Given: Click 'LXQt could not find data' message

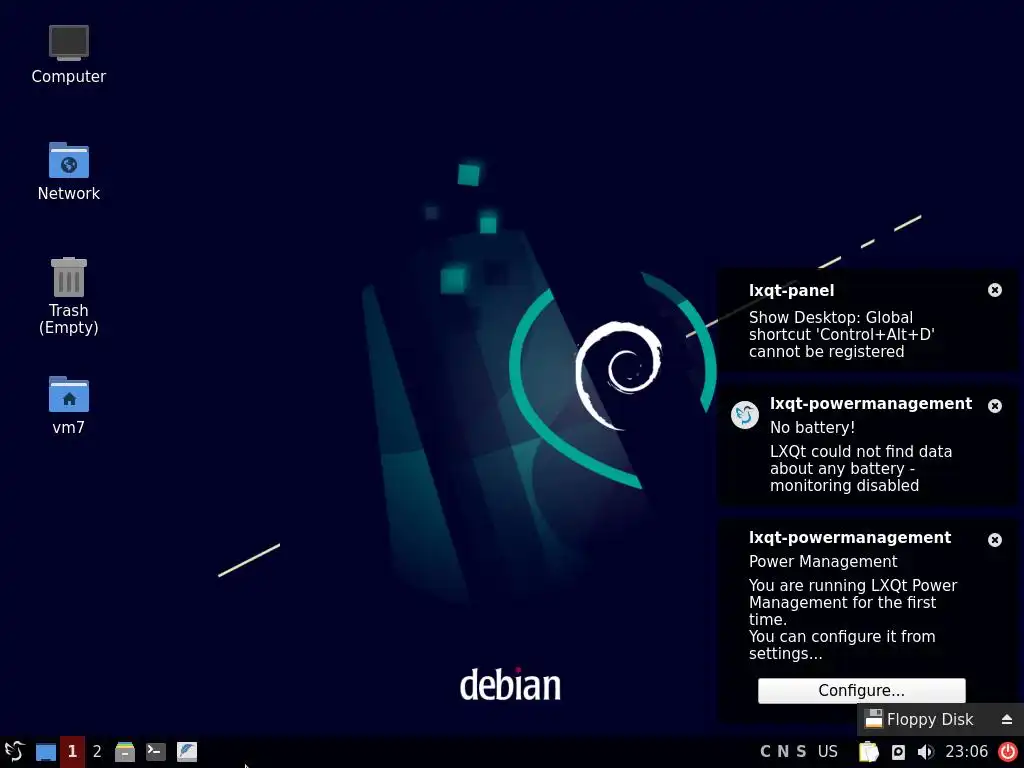Looking at the screenshot, I should coord(861,468).
